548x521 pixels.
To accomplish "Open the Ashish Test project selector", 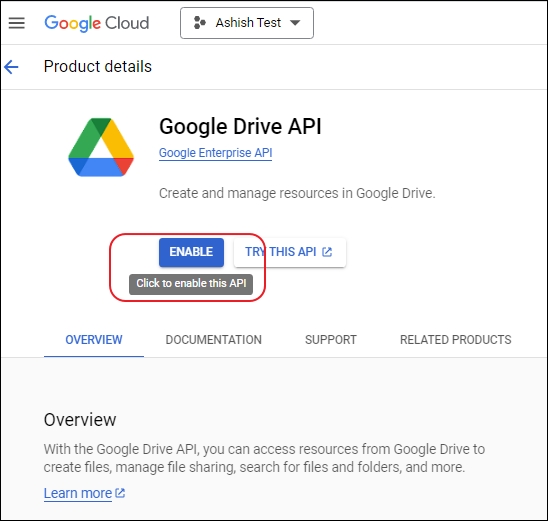I will pos(247,23).
